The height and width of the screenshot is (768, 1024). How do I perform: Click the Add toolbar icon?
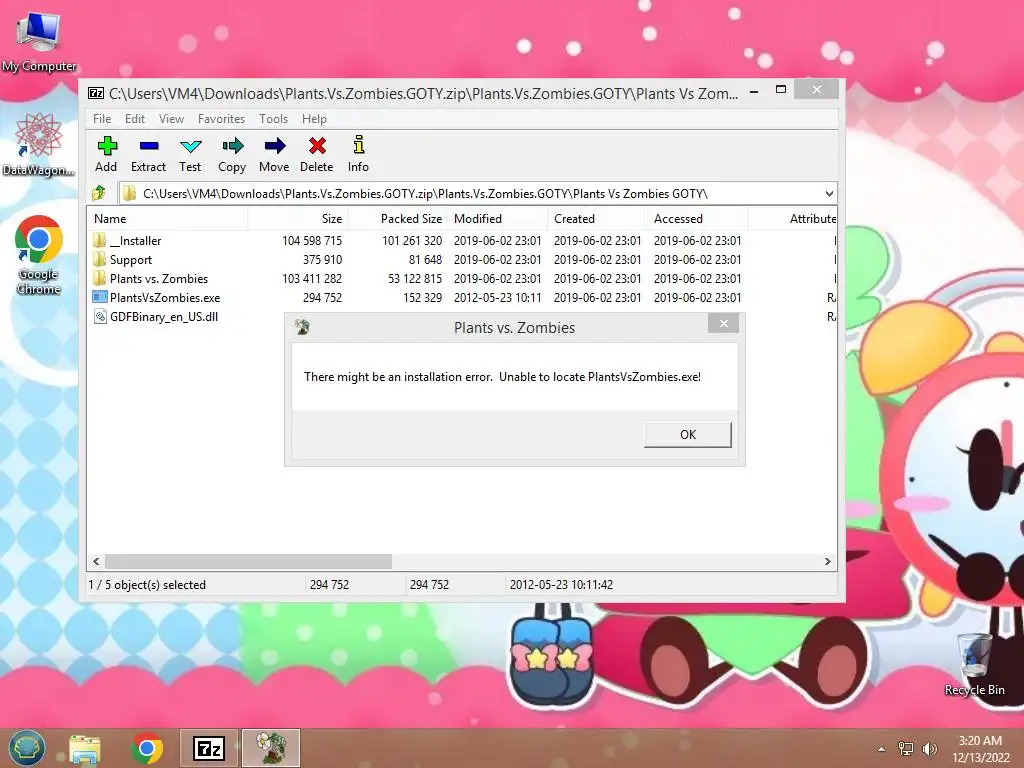106,146
